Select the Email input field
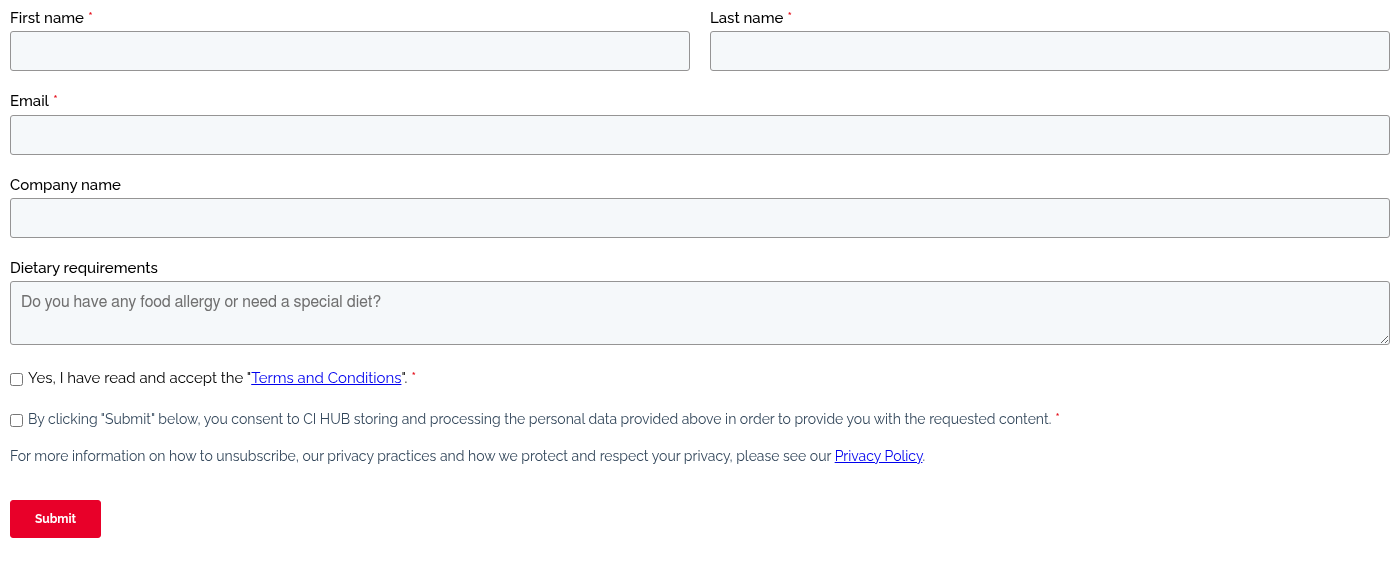This screenshot has height=566, width=1400. pyautogui.click(x=700, y=135)
